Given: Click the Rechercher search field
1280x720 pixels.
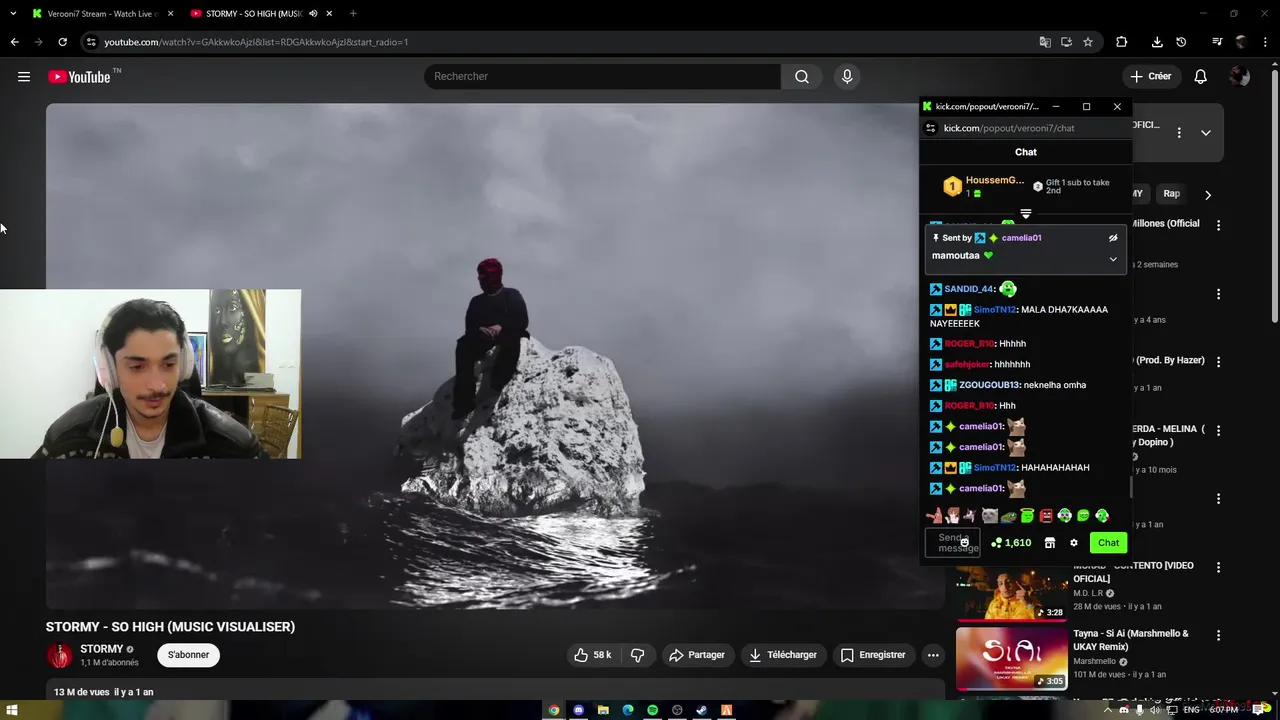Looking at the screenshot, I should (603, 76).
